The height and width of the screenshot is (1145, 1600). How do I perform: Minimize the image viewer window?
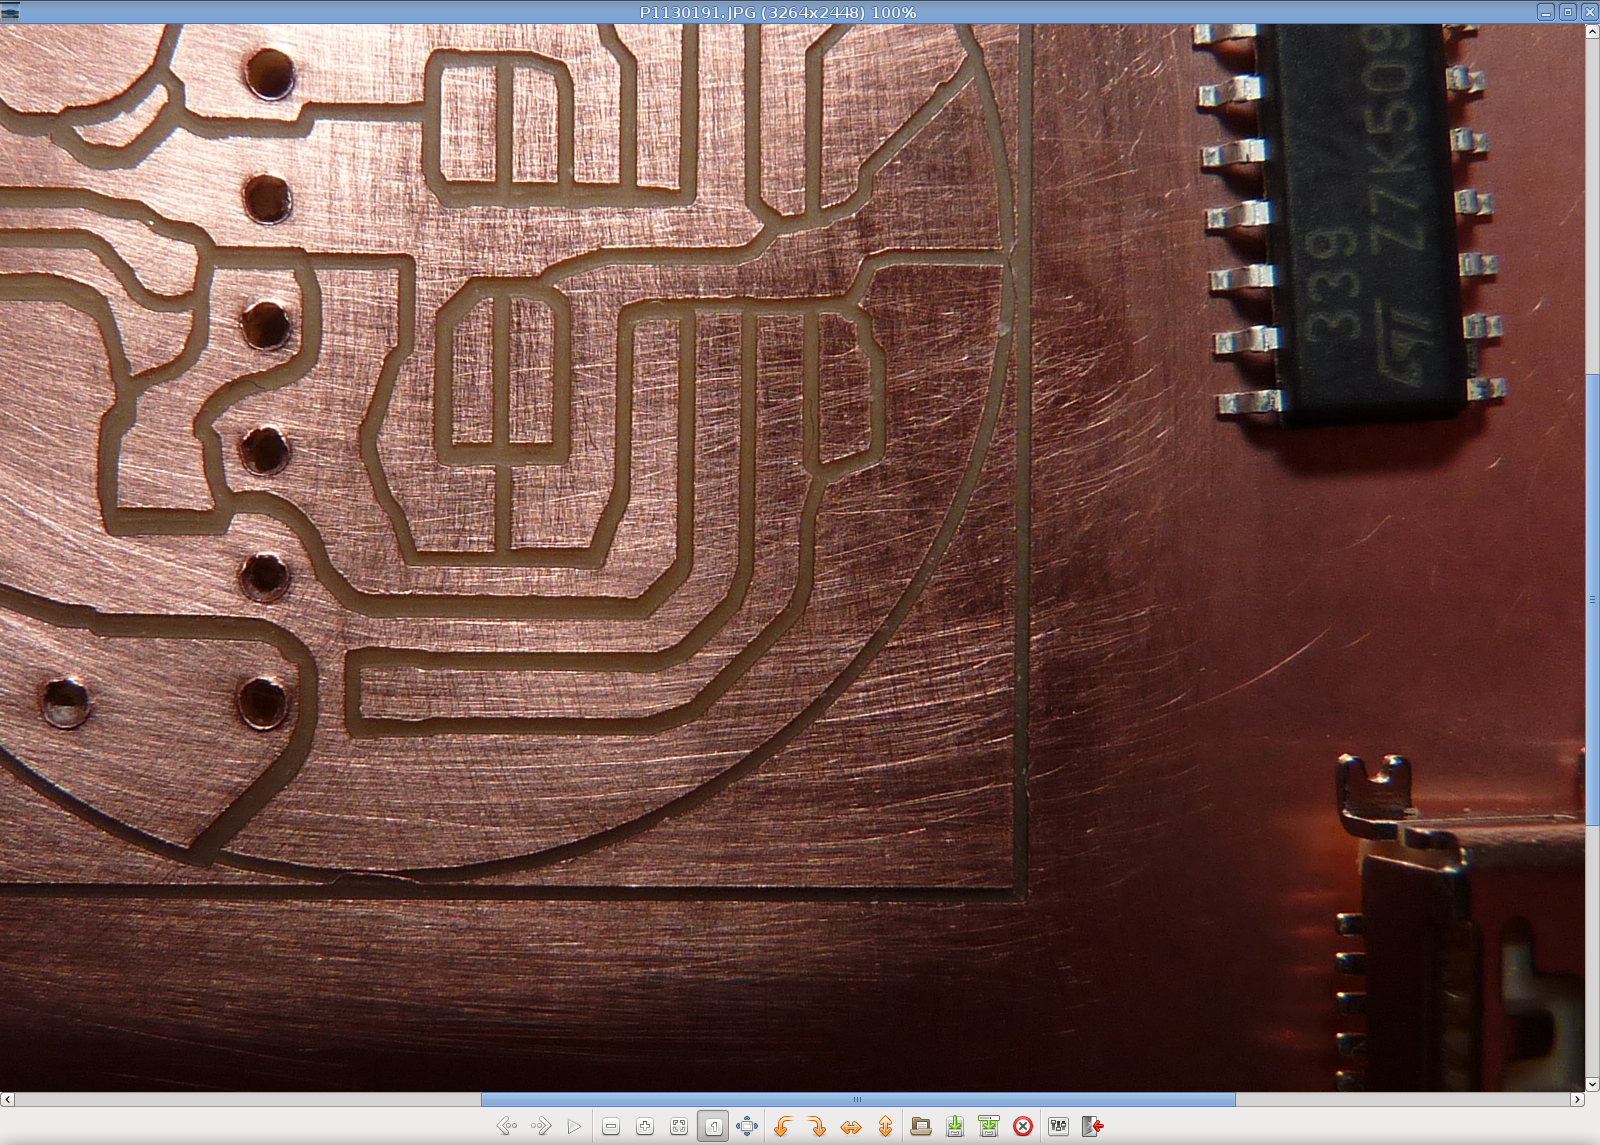pyautogui.click(x=1546, y=12)
